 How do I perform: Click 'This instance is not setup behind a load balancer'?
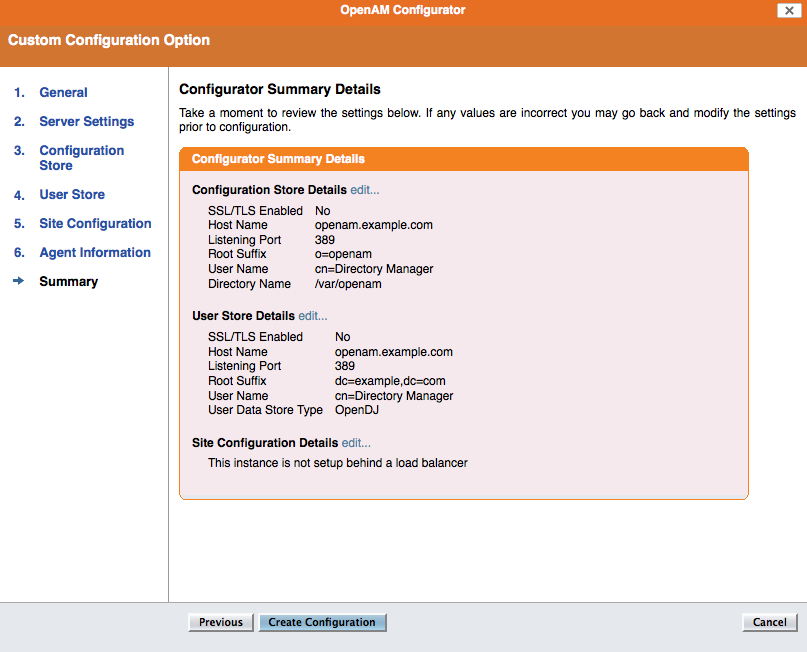[338, 463]
